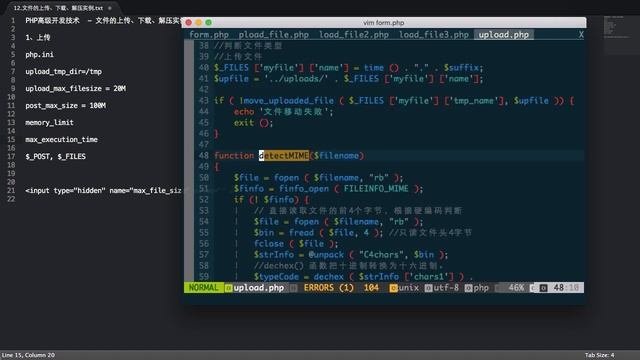Click vim window title vim form.php

(384, 23)
